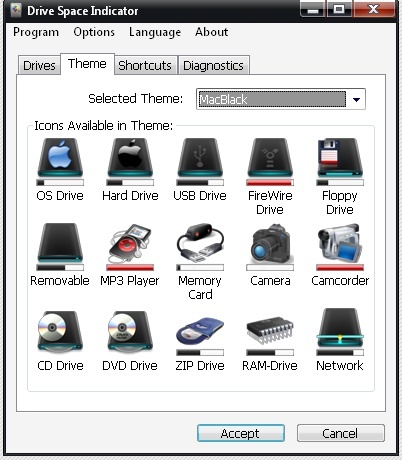The width and height of the screenshot is (402, 460).
Task: Click the ZIP Drive icon
Action: click(200, 331)
